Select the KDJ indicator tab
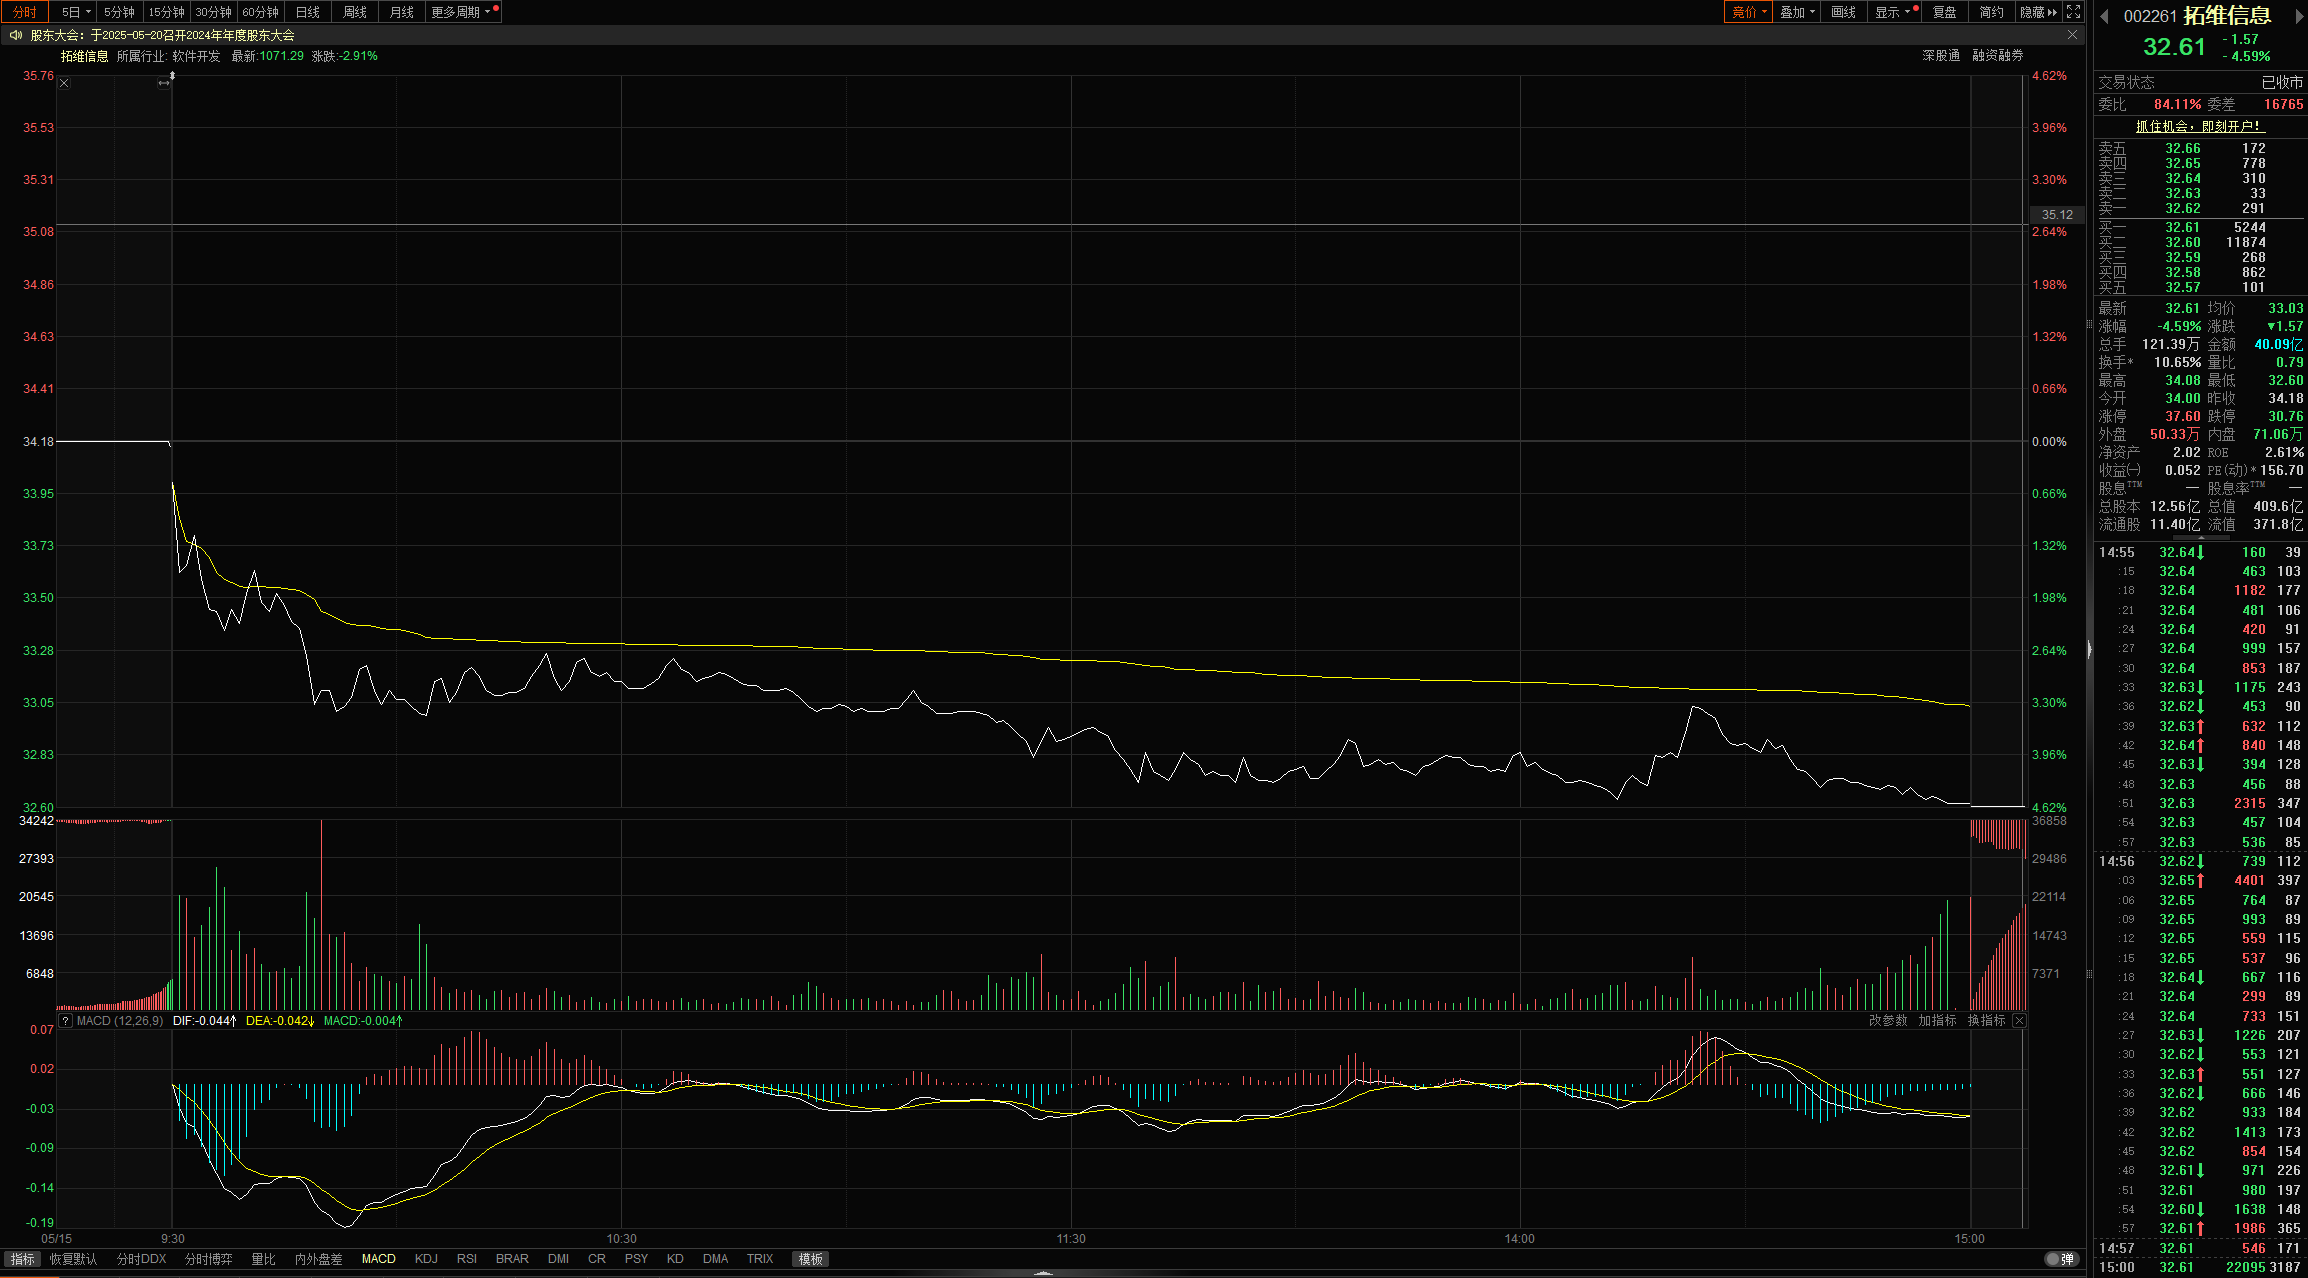Image resolution: width=2308 pixels, height=1278 pixels. [426, 1259]
